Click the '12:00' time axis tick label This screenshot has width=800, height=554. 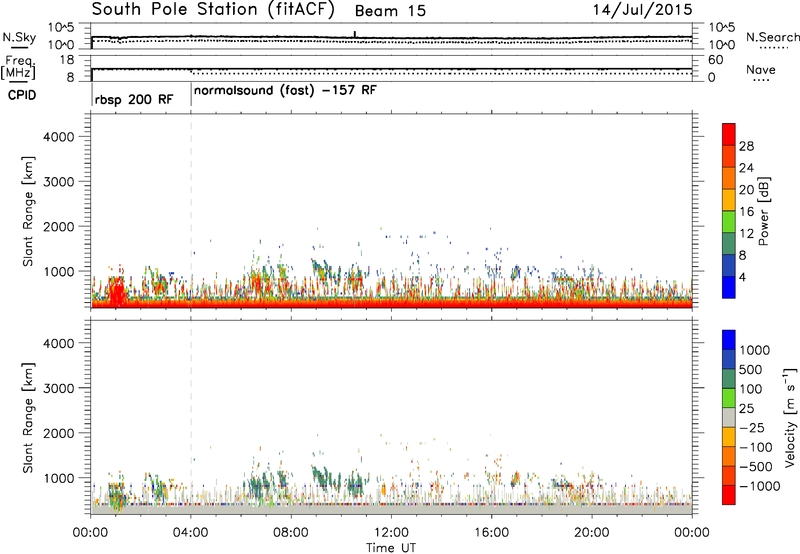coord(391,533)
